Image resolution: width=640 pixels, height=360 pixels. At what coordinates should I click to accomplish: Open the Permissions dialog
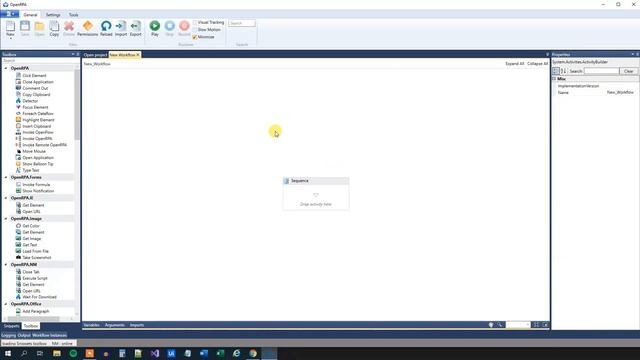coord(88,28)
